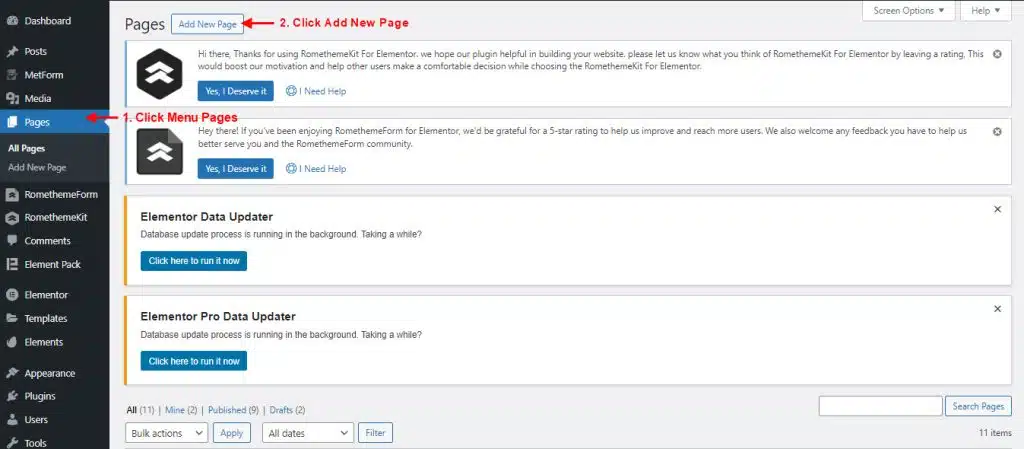
Task: Expand the Help dropdown tab
Action: 985,10
